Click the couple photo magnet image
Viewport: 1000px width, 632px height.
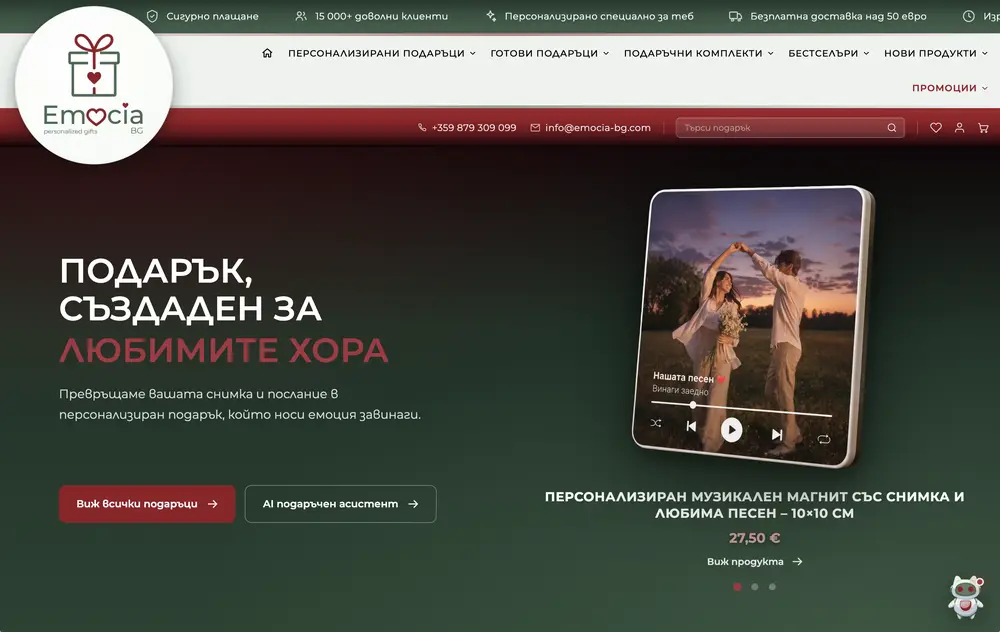click(x=753, y=327)
